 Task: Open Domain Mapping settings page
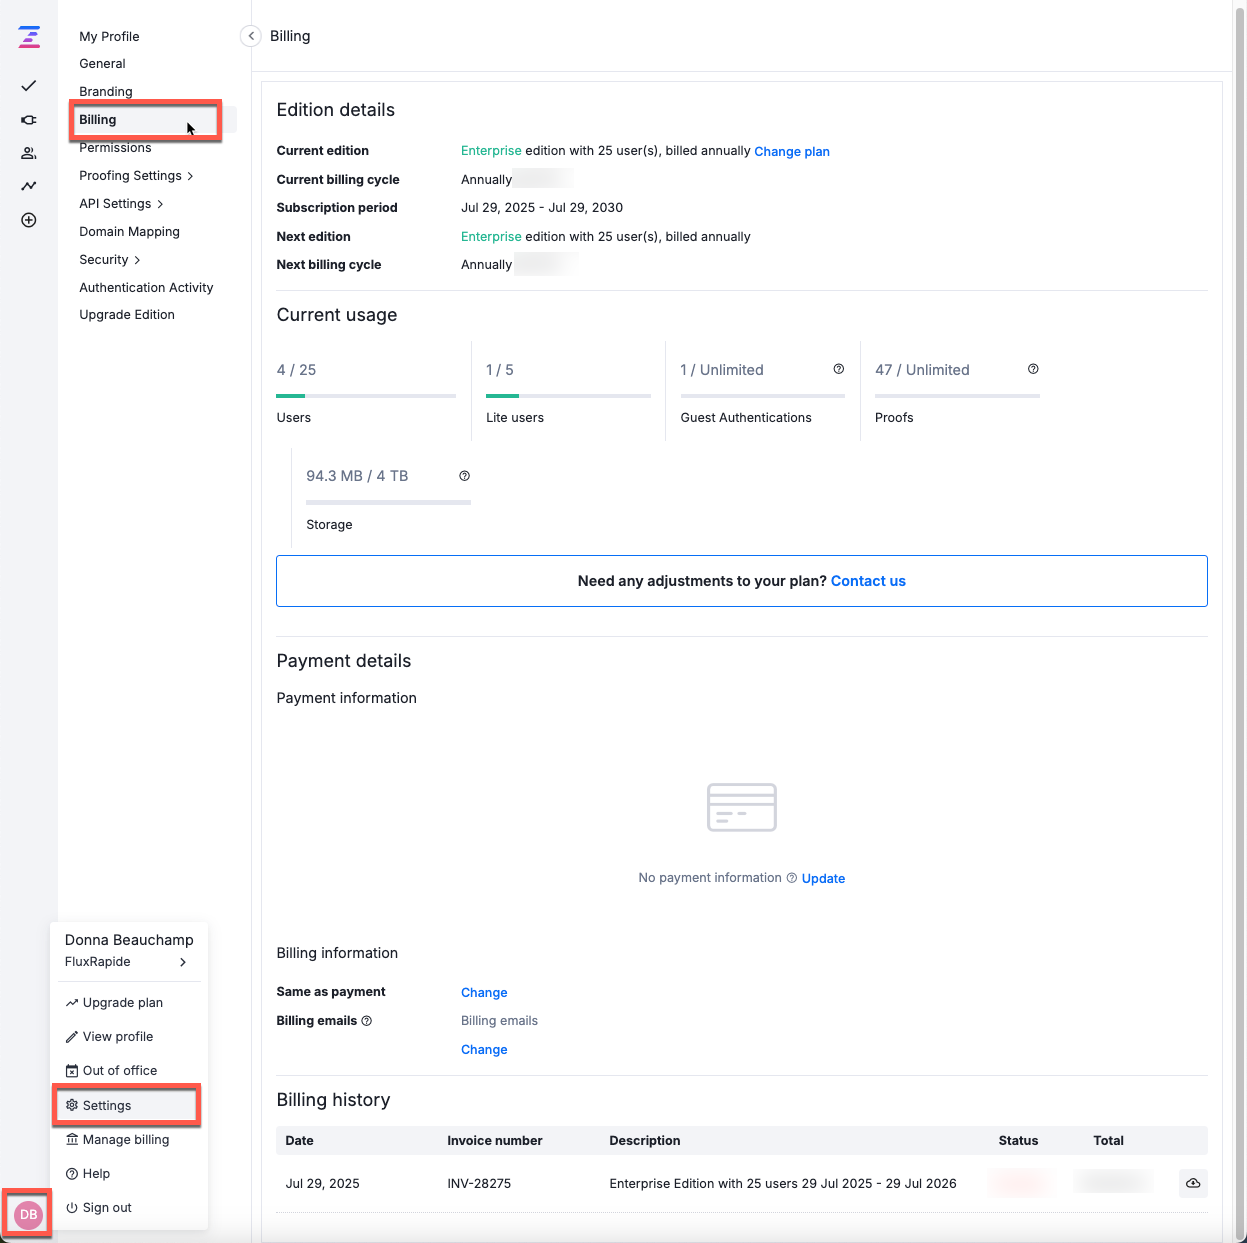(129, 232)
